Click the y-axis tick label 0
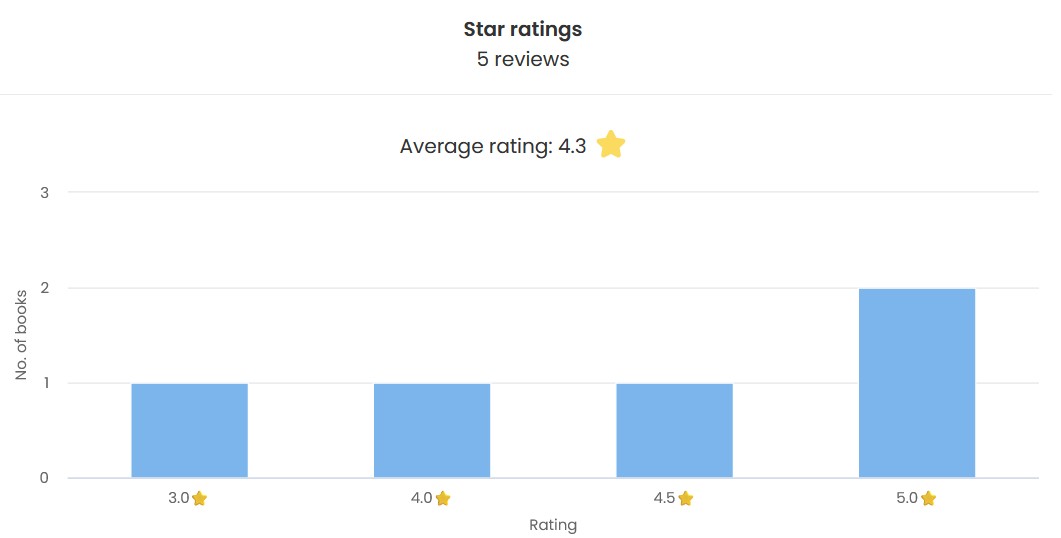Image resolution: width=1061 pixels, height=538 pixels. point(44,478)
